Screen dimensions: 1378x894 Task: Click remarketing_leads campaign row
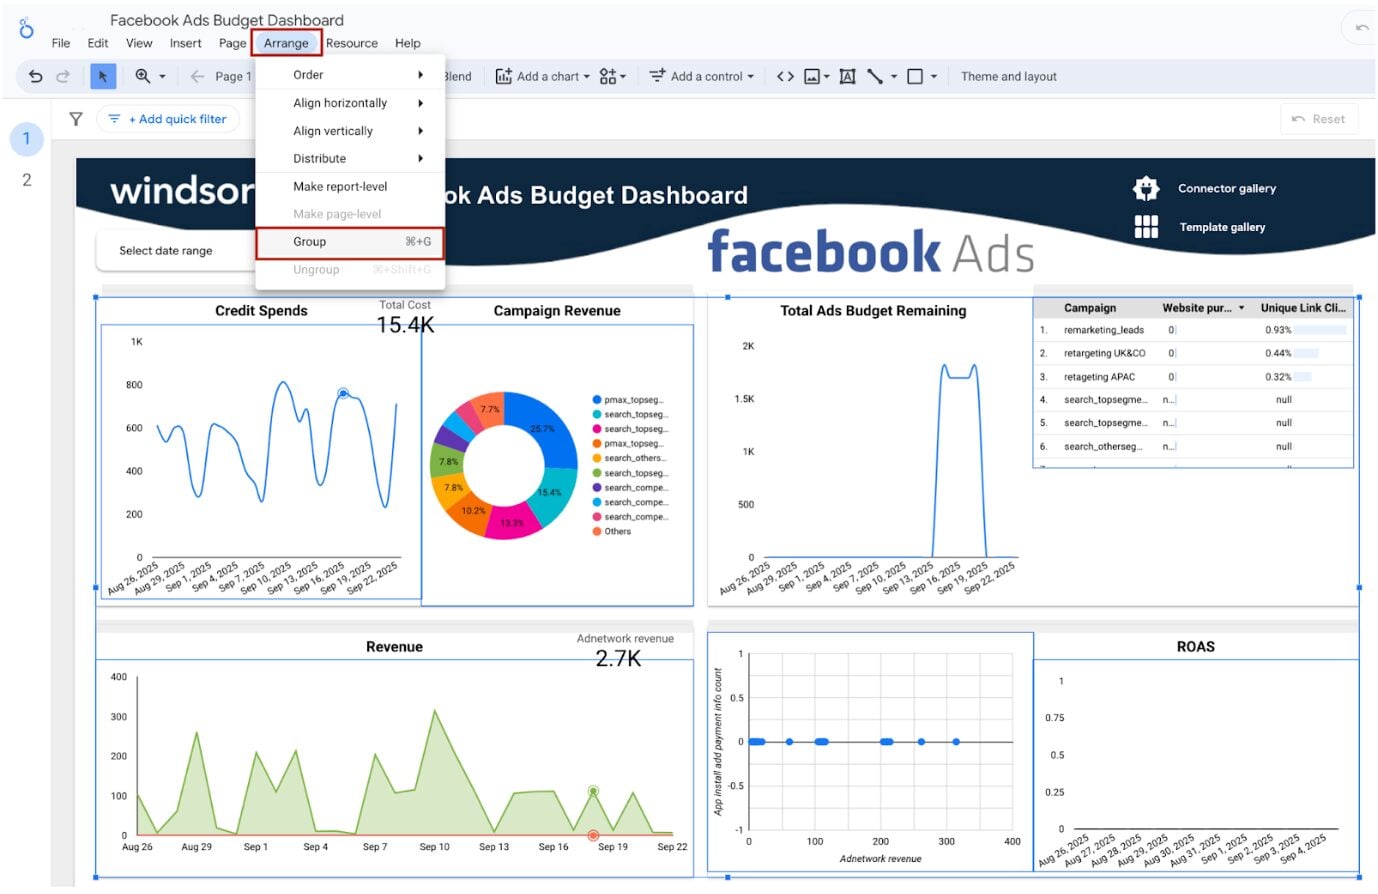[x=1192, y=330]
